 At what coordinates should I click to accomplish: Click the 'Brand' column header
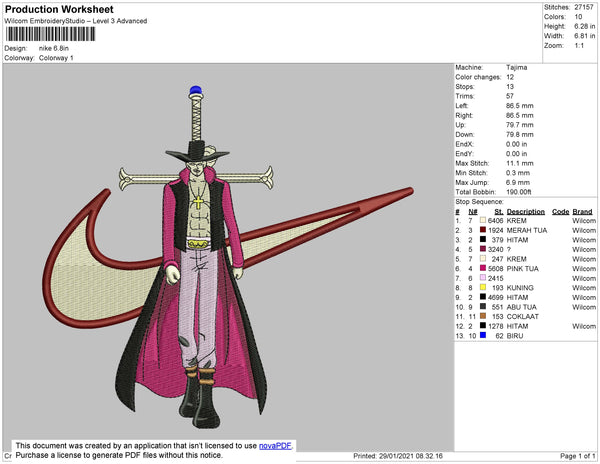(582, 212)
